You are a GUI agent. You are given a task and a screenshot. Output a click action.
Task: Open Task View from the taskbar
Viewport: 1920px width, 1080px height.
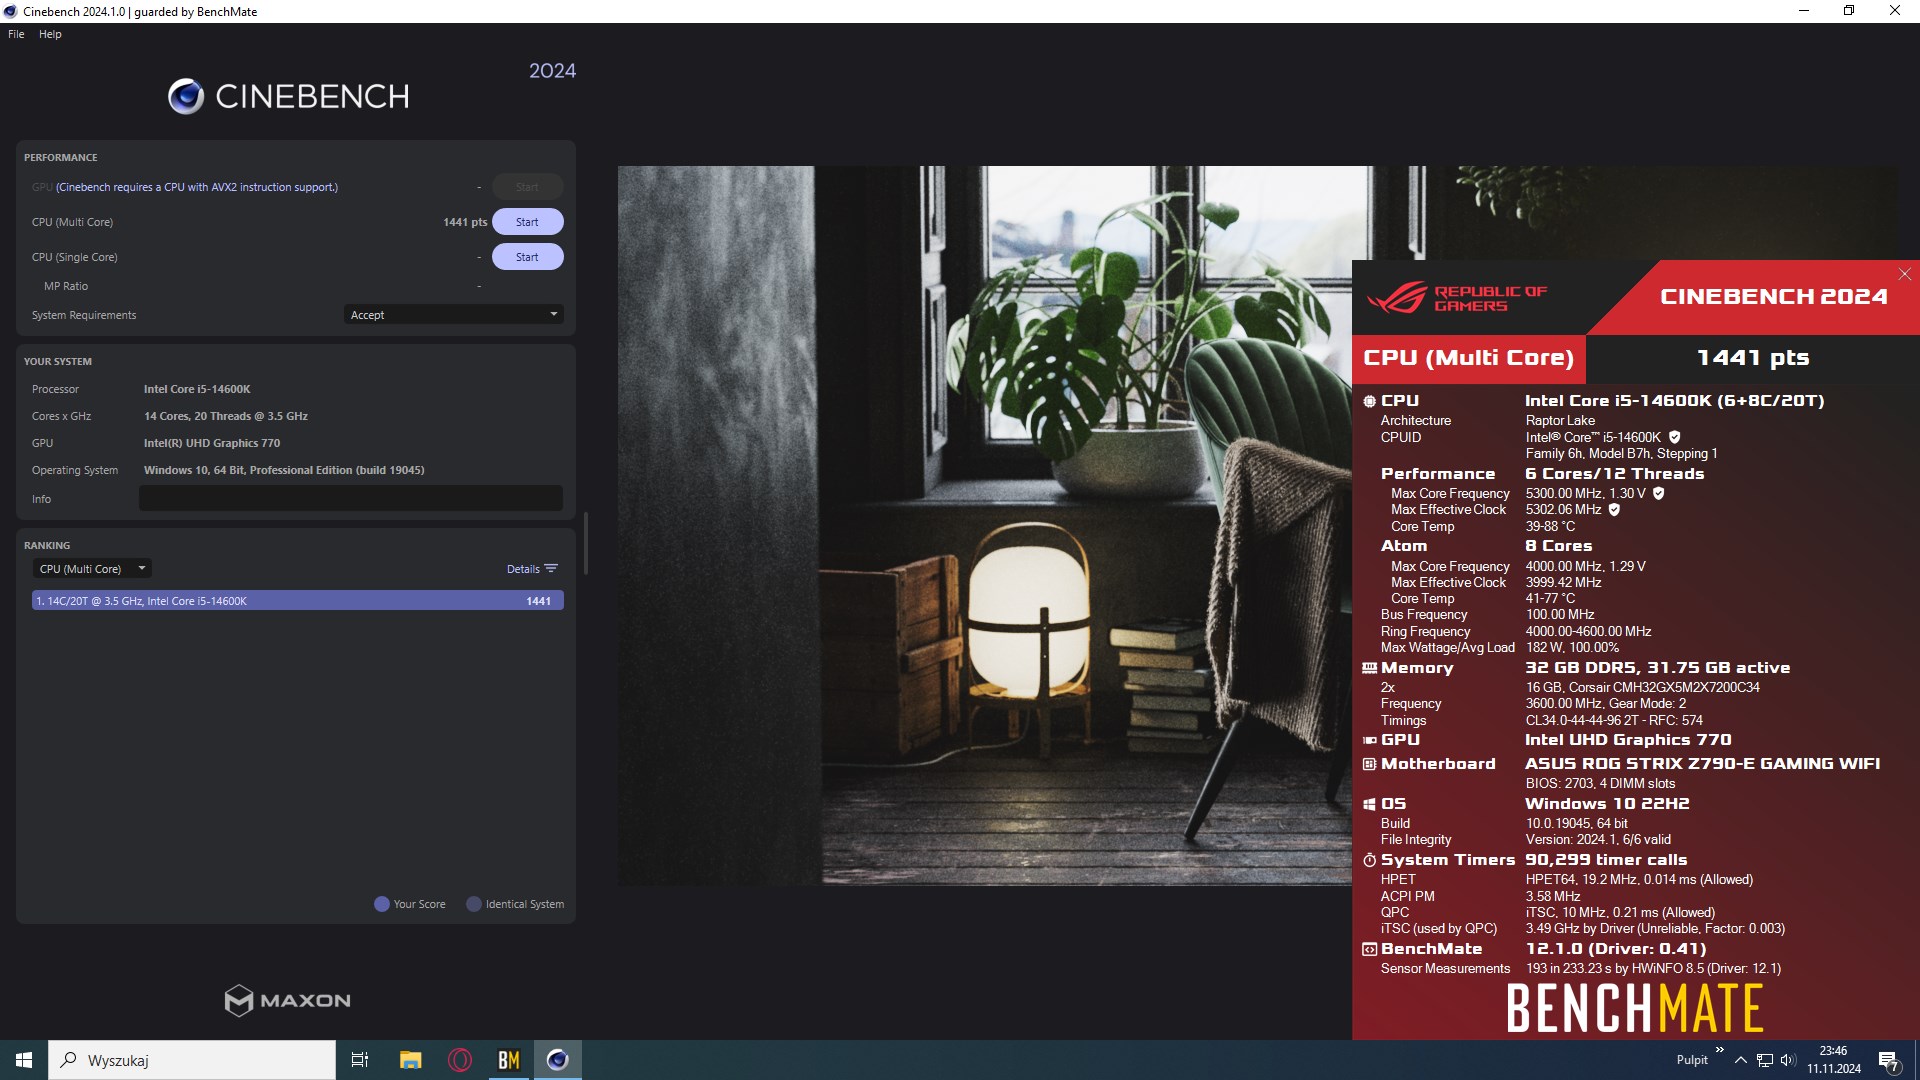360,1060
